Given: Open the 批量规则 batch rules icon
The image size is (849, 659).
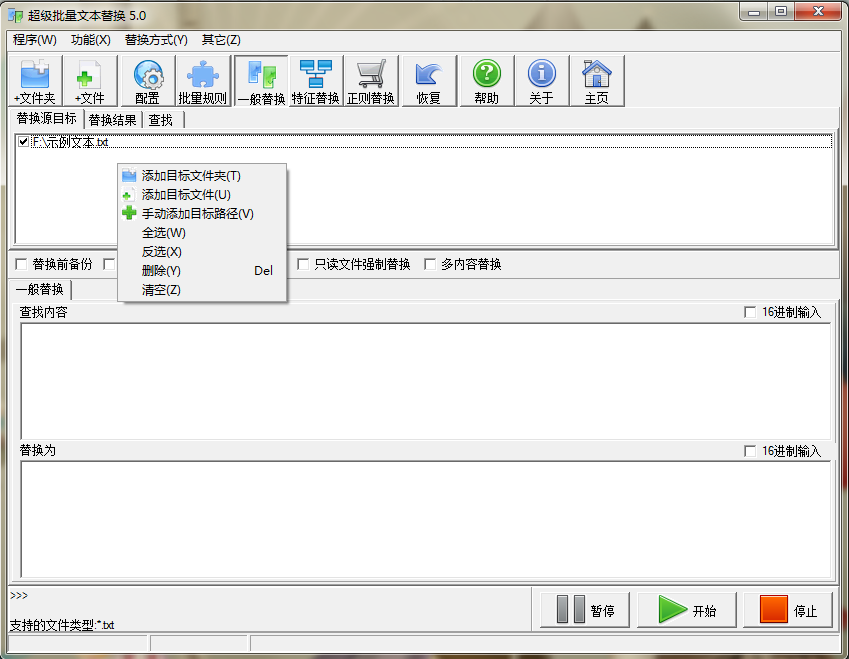Looking at the screenshot, I should (203, 81).
